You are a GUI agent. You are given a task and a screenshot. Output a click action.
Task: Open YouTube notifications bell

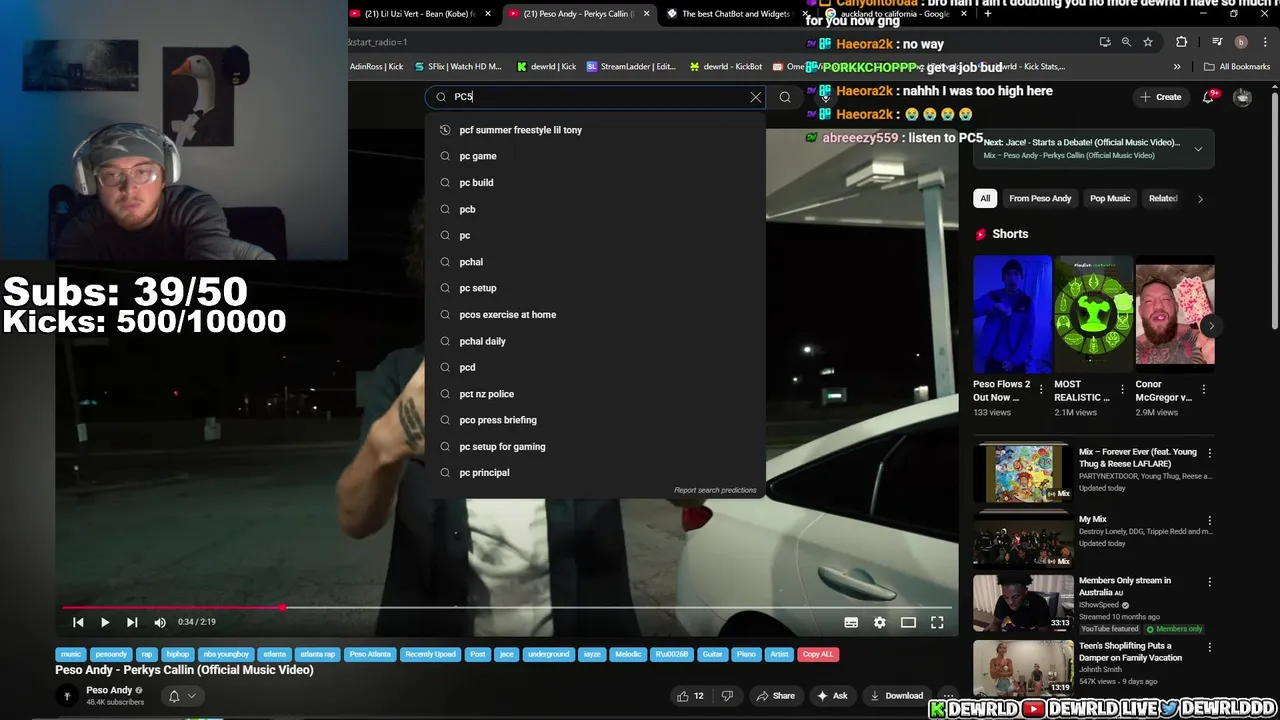point(1210,96)
